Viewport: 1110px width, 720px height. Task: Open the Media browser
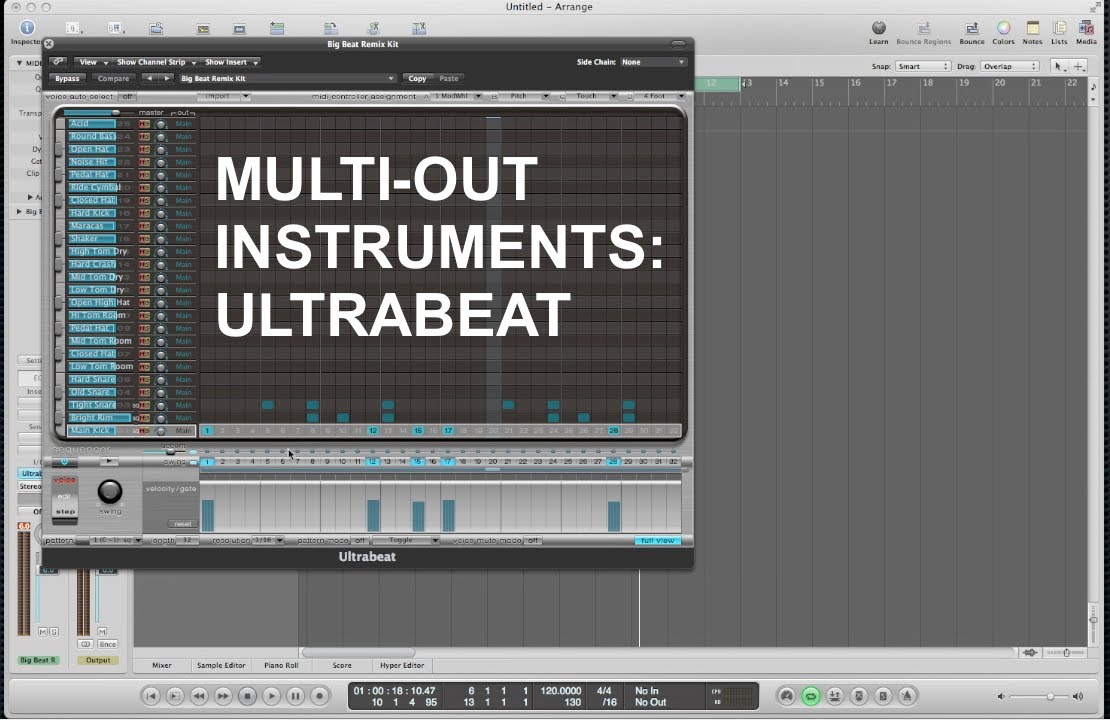click(1086, 33)
